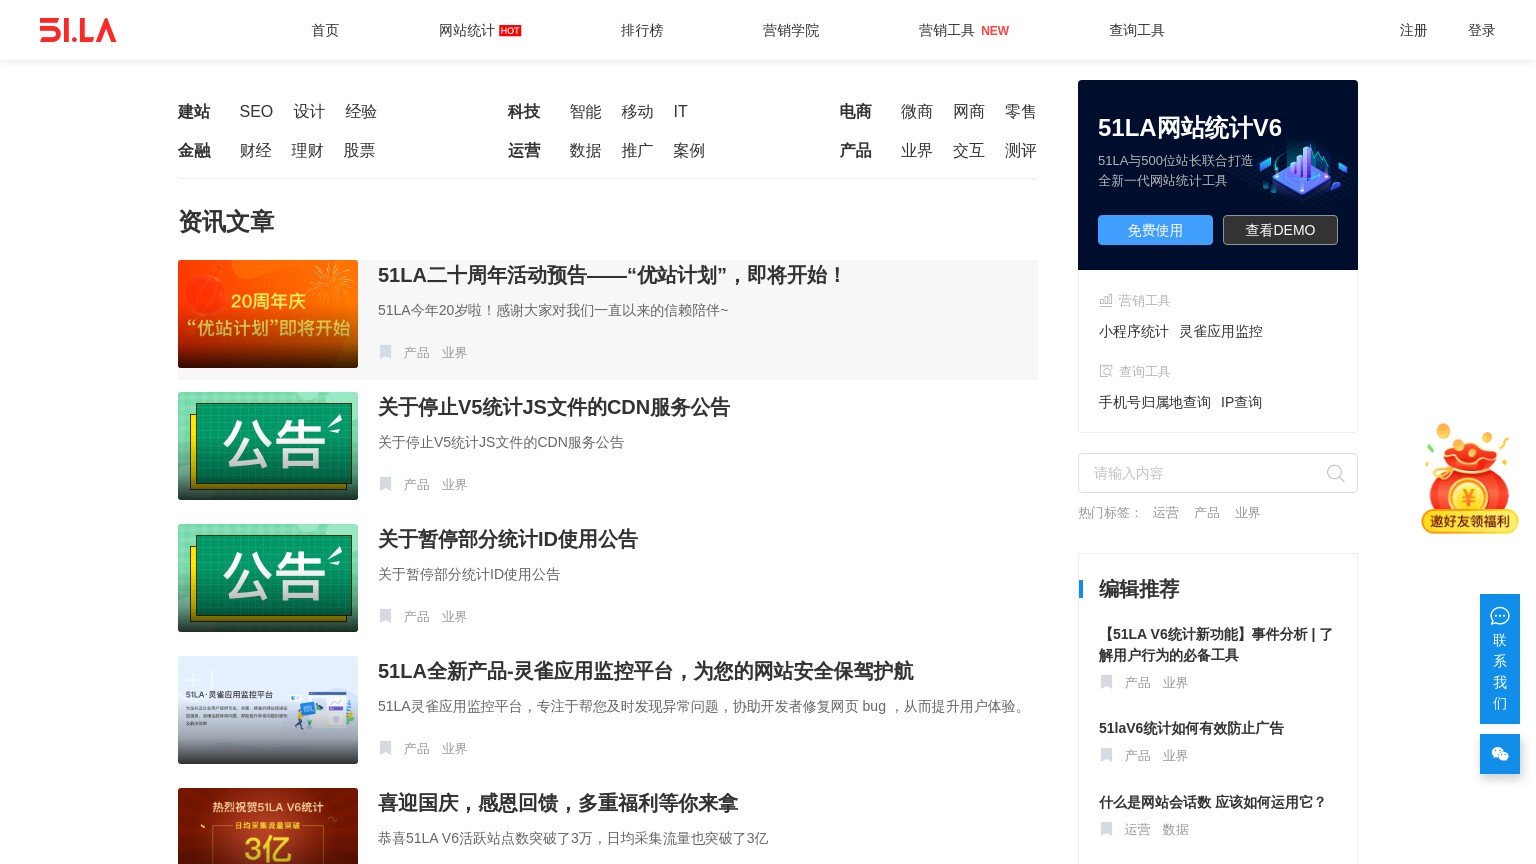Select the SEO category

256,112
